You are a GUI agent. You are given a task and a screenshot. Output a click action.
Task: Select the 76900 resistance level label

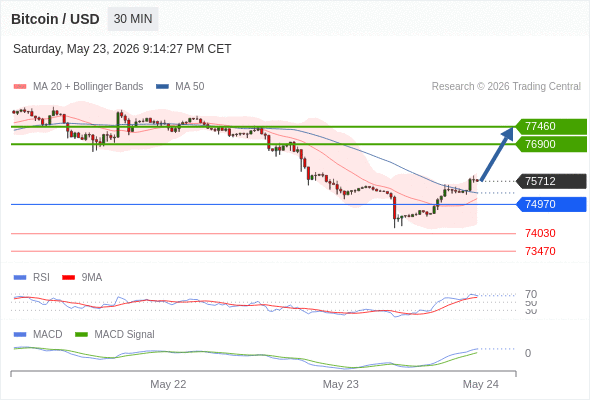point(551,144)
